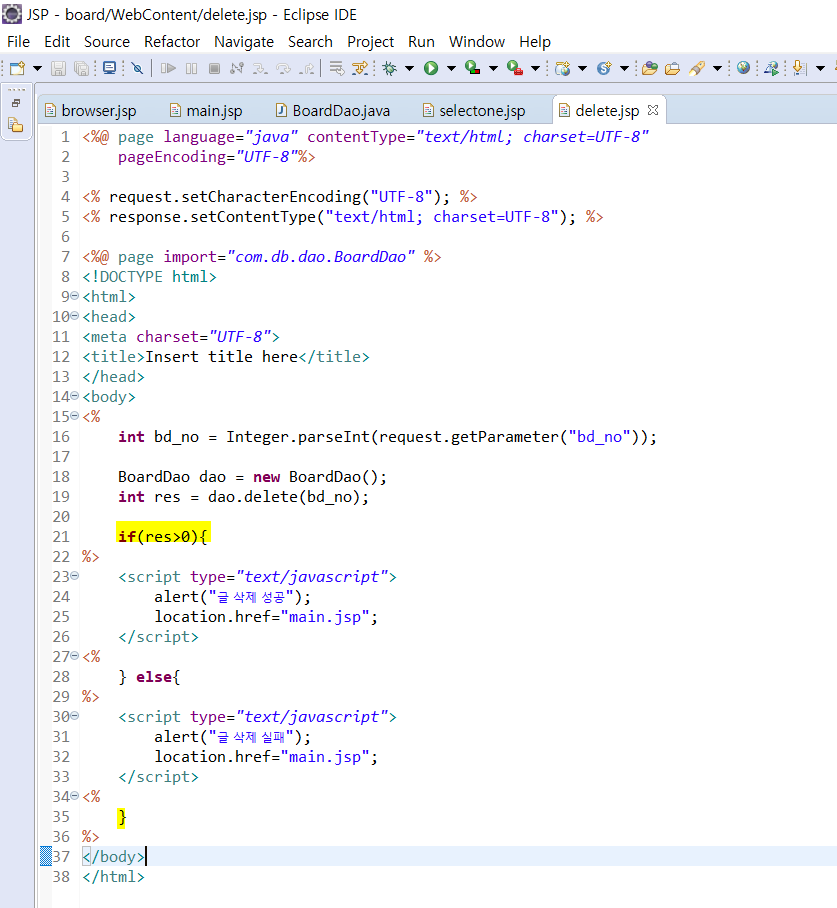Image resolution: width=837 pixels, height=908 pixels.
Task: Click the Run on Server icon
Action: pos(772,68)
